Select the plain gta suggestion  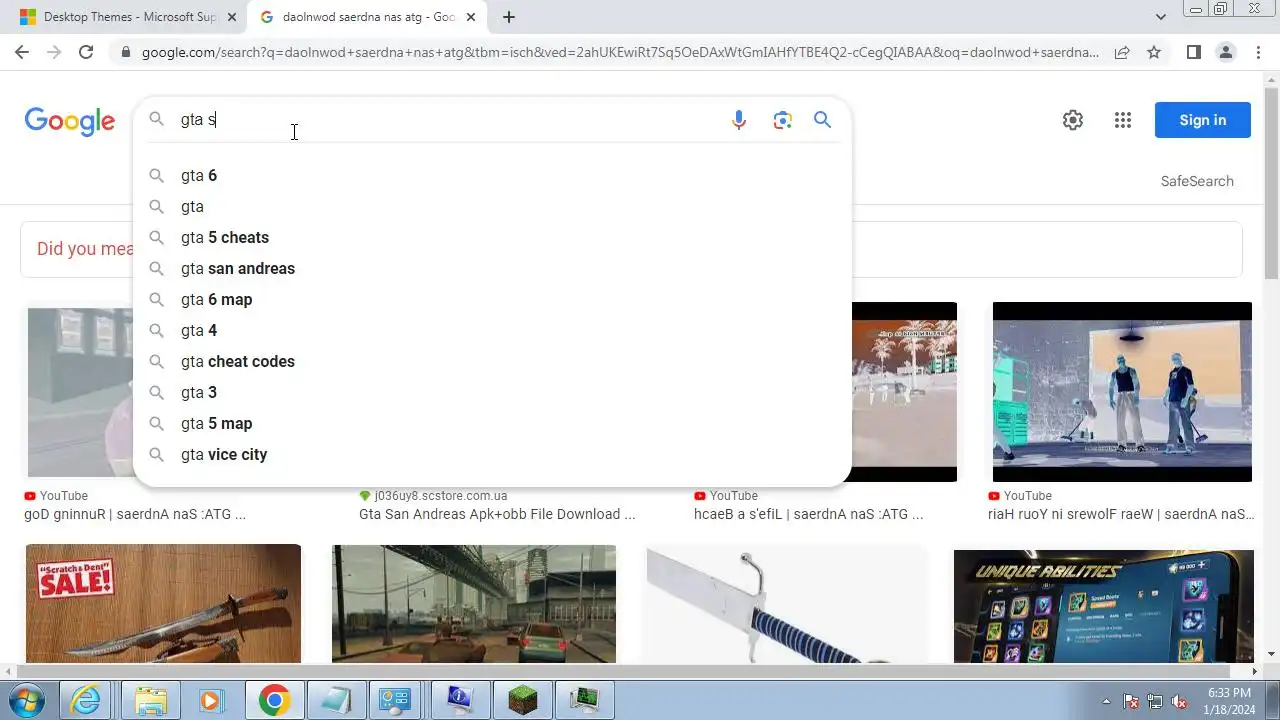click(492, 207)
